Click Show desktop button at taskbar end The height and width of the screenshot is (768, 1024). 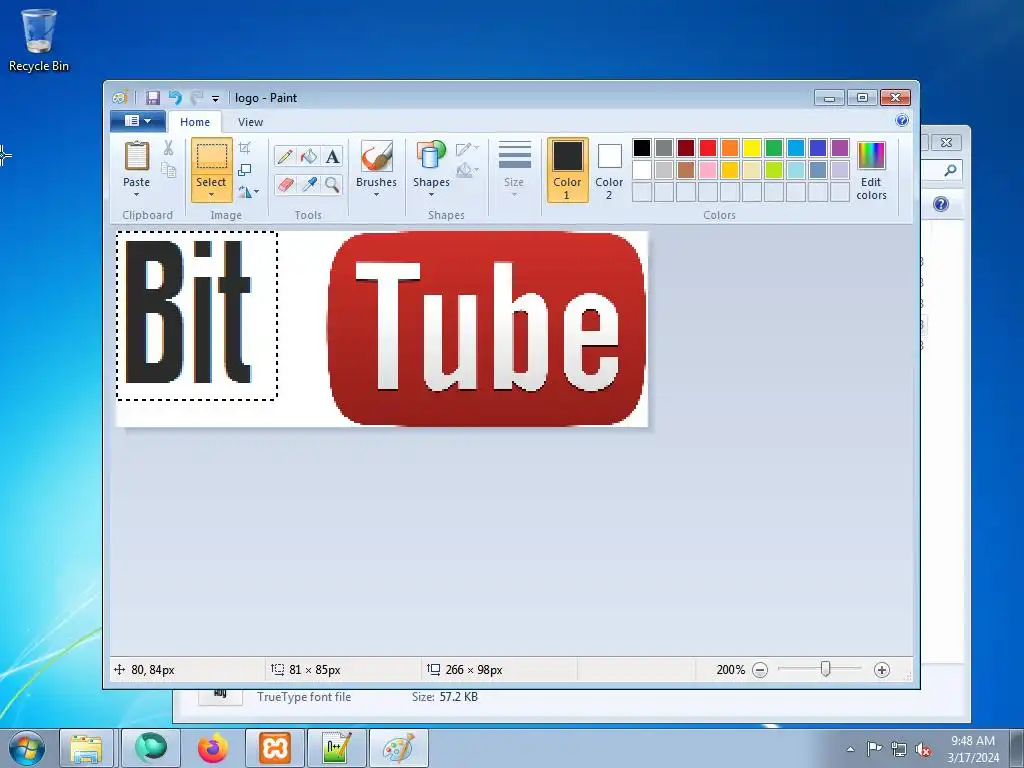tap(1017, 748)
